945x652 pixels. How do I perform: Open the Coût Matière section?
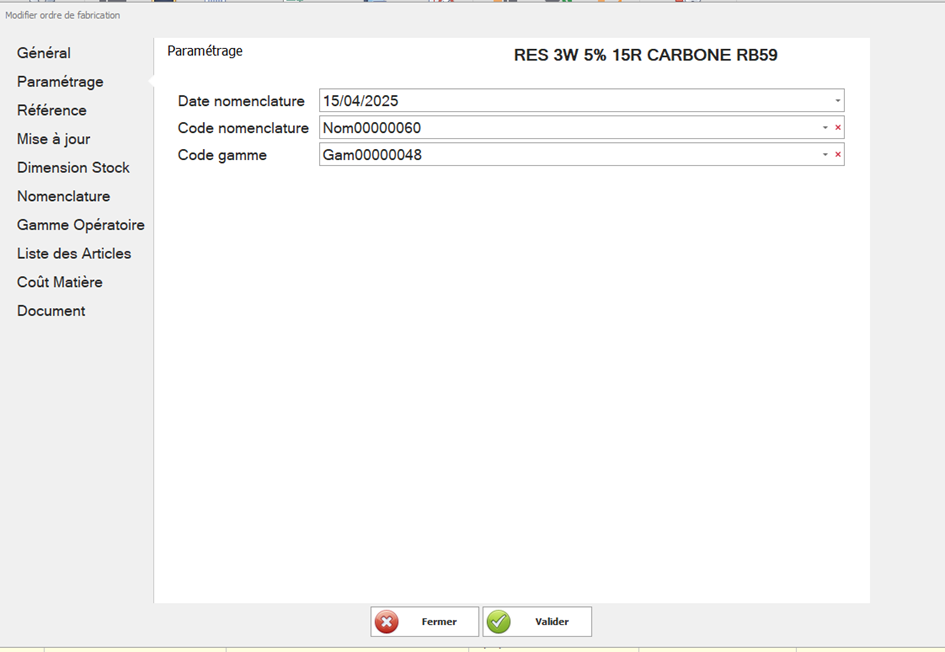pyautogui.click(x=60, y=282)
